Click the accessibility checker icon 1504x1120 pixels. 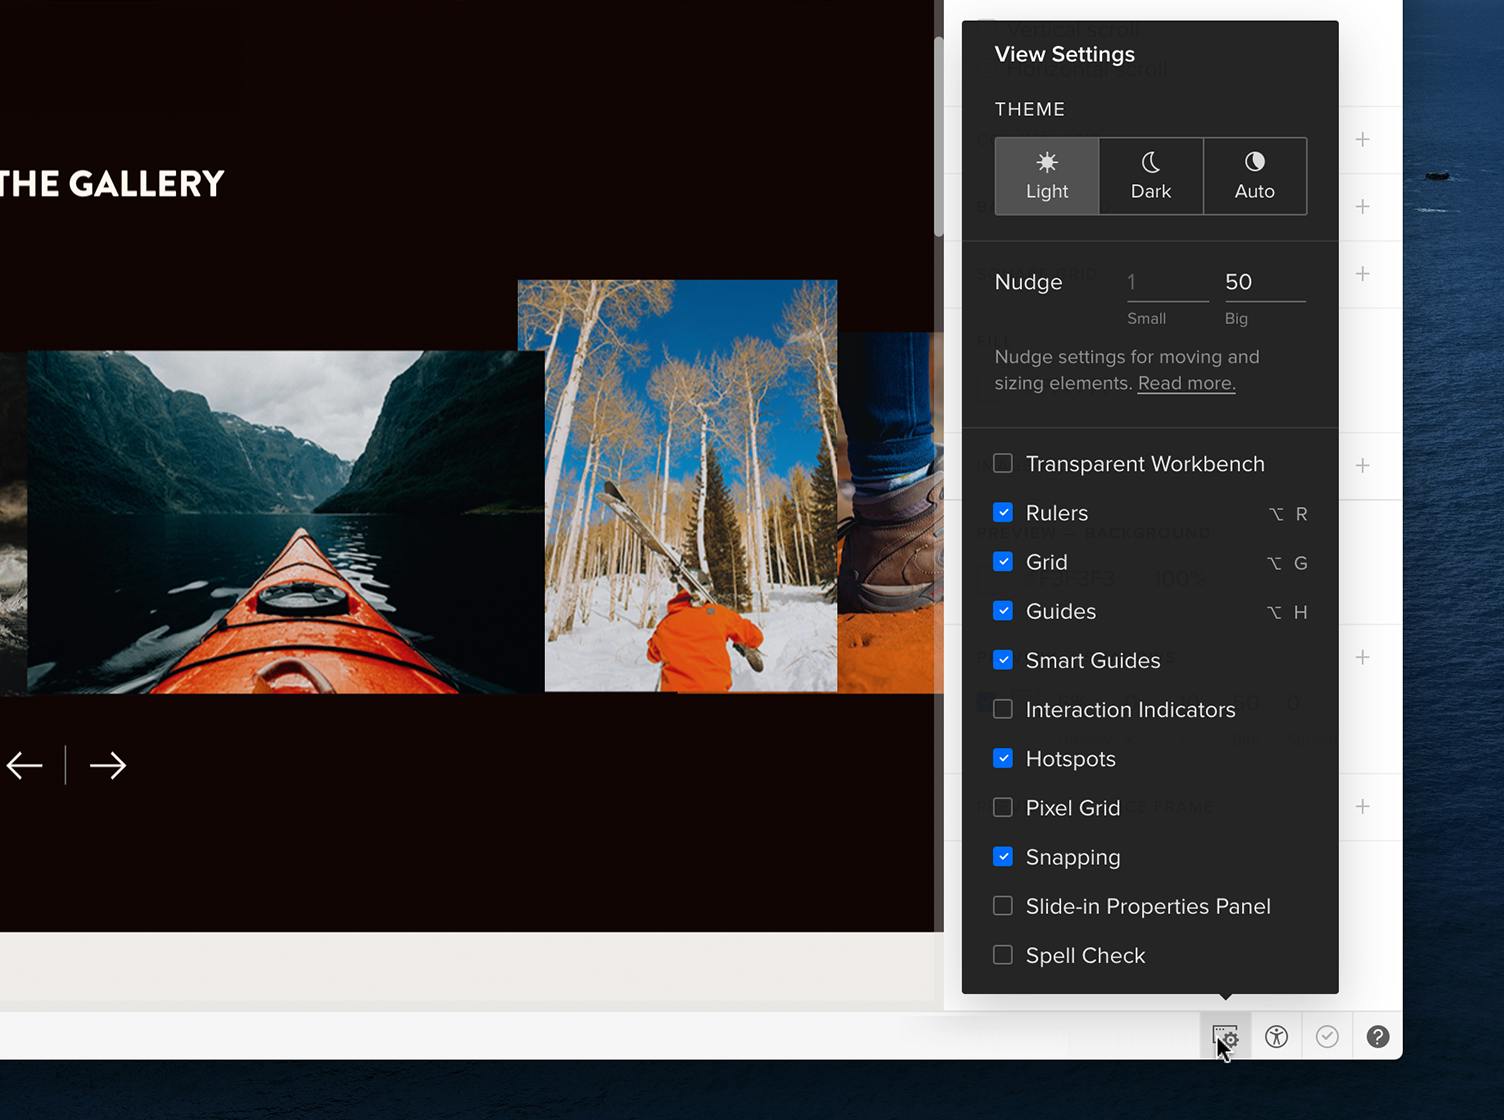tap(1276, 1036)
